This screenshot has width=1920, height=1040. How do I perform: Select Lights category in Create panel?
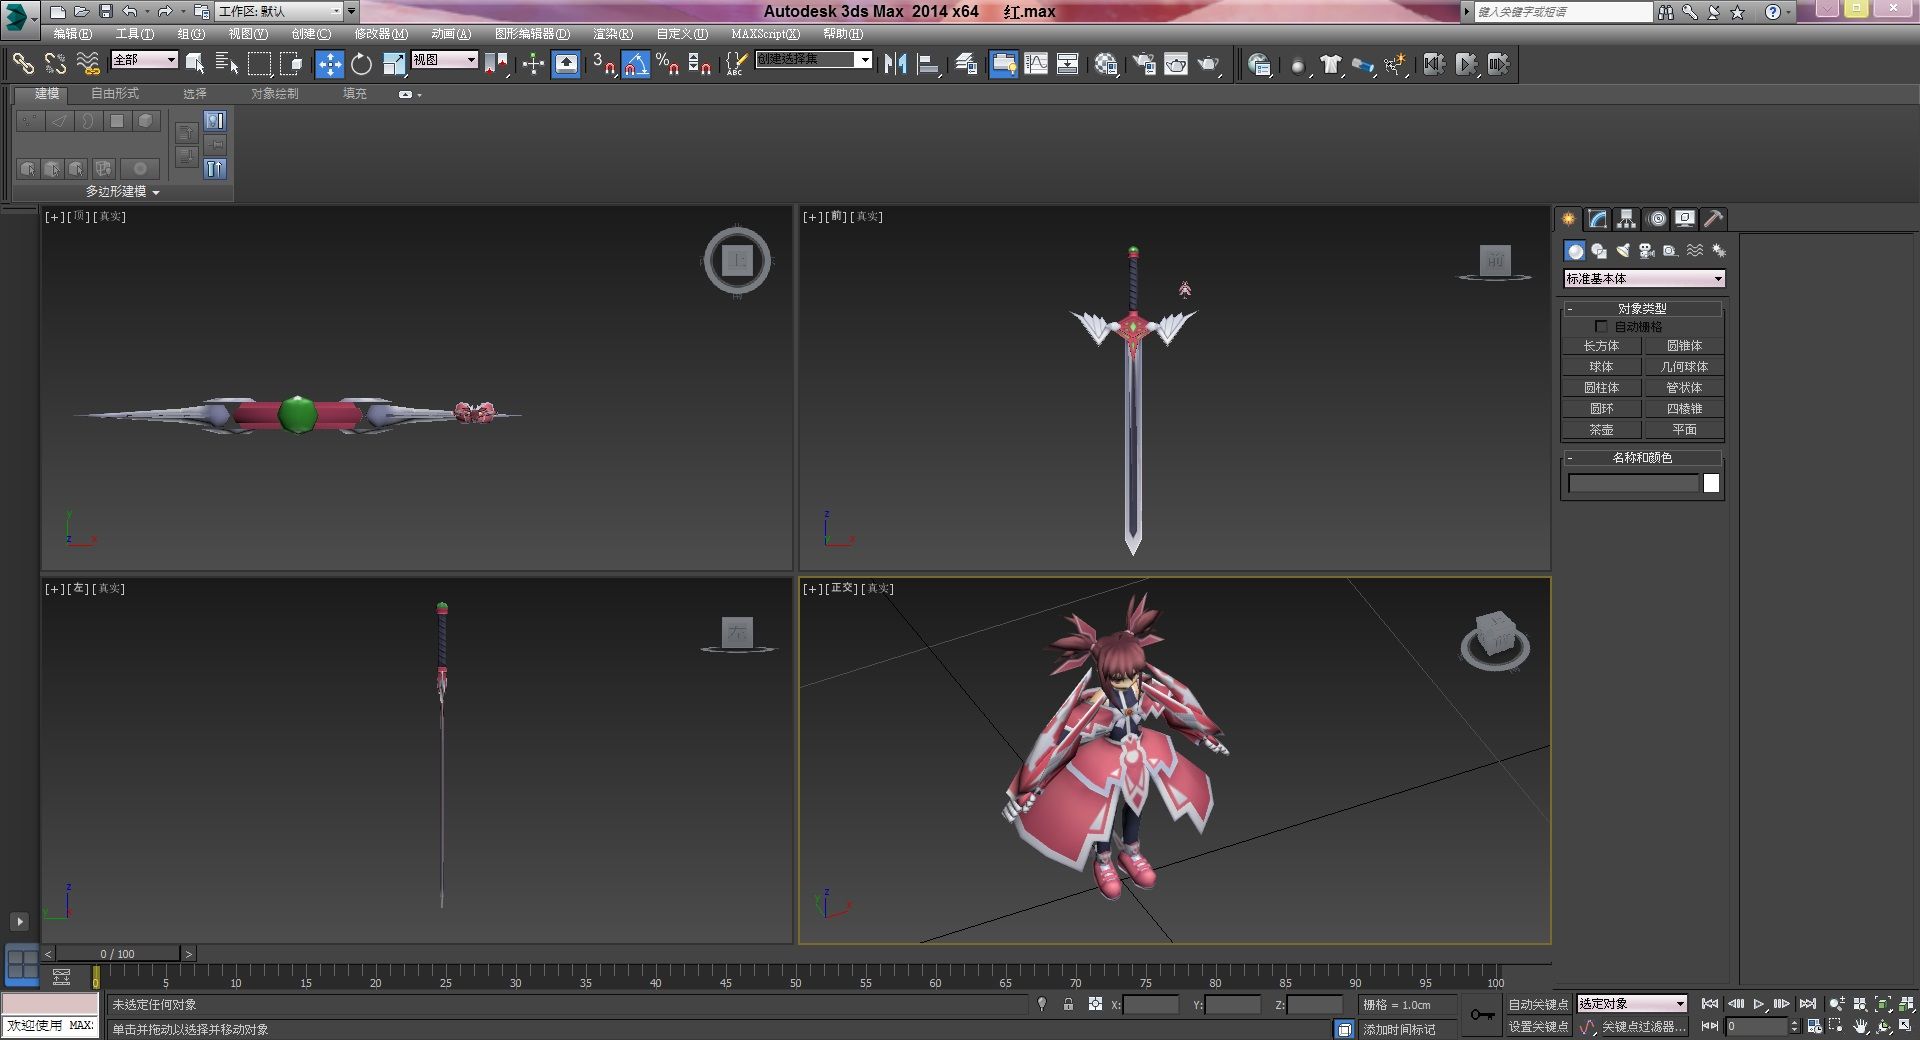click(x=1622, y=251)
